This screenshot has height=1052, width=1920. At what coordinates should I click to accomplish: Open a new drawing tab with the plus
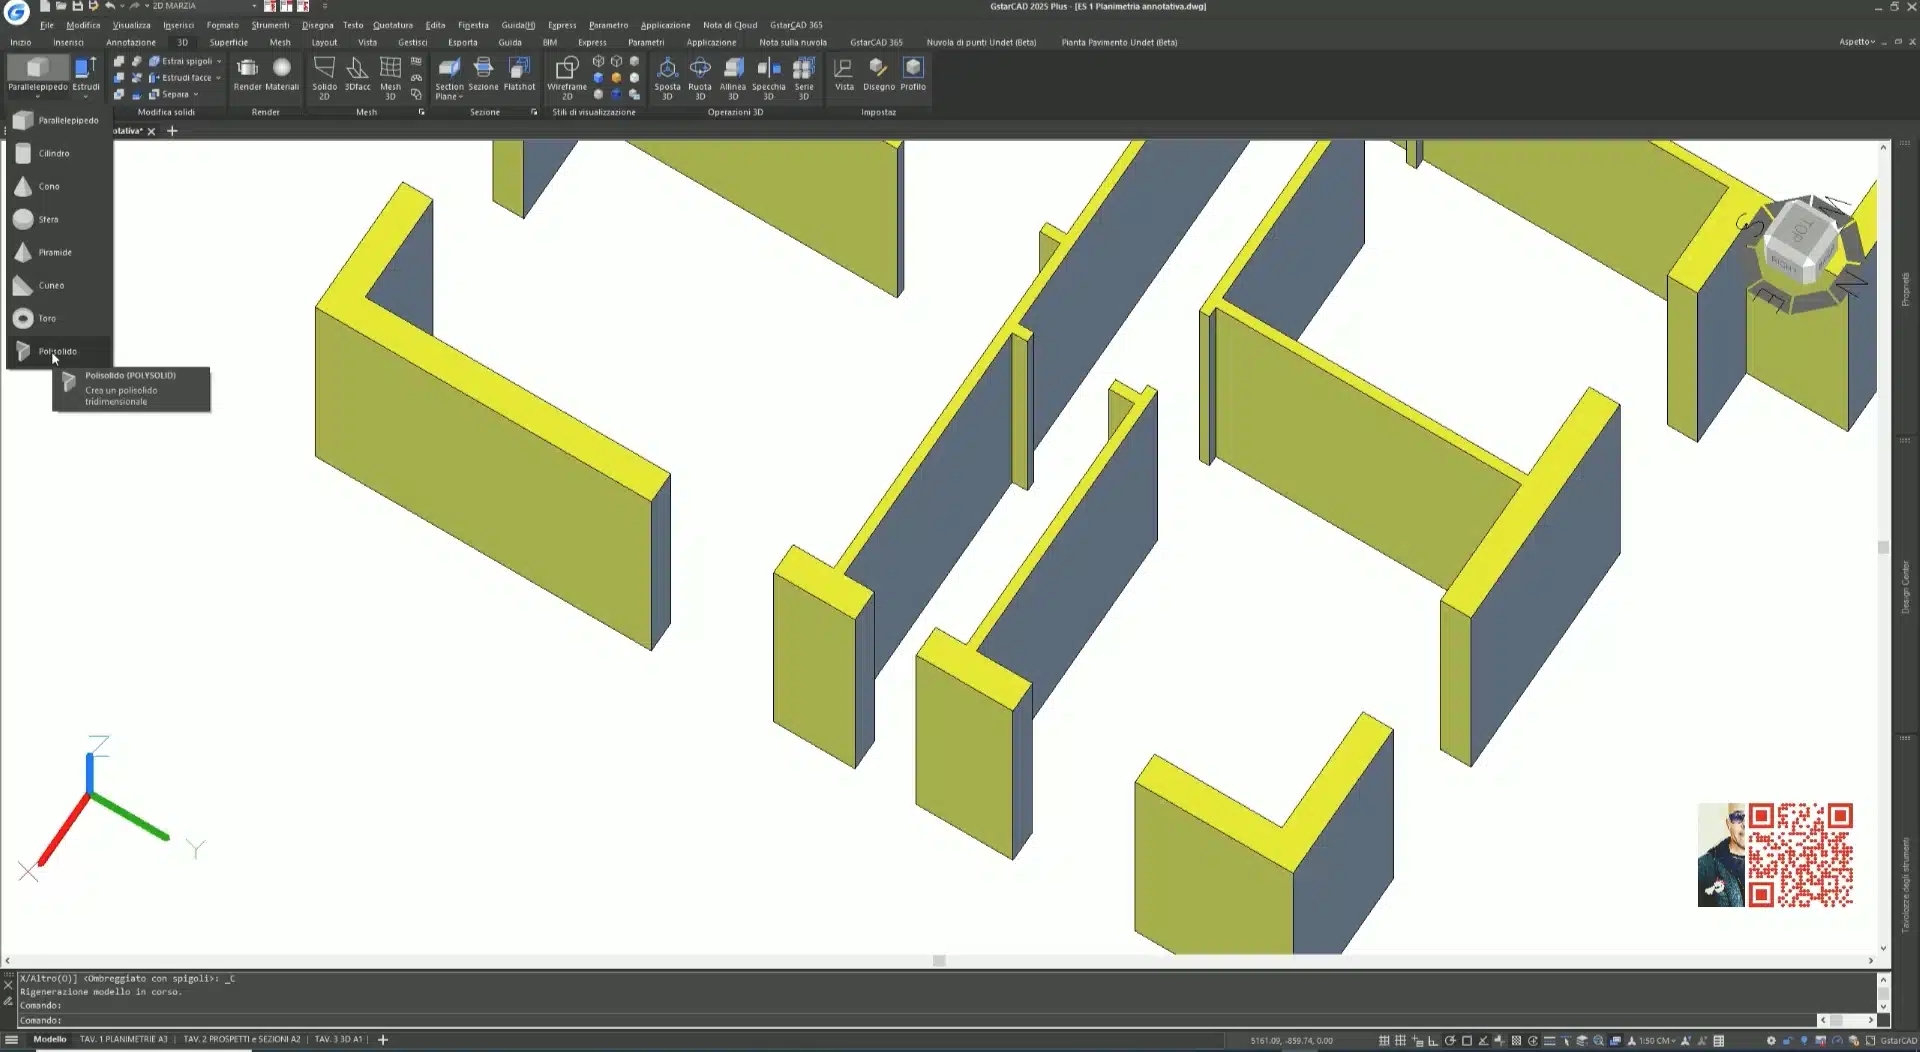tap(172, 131)
